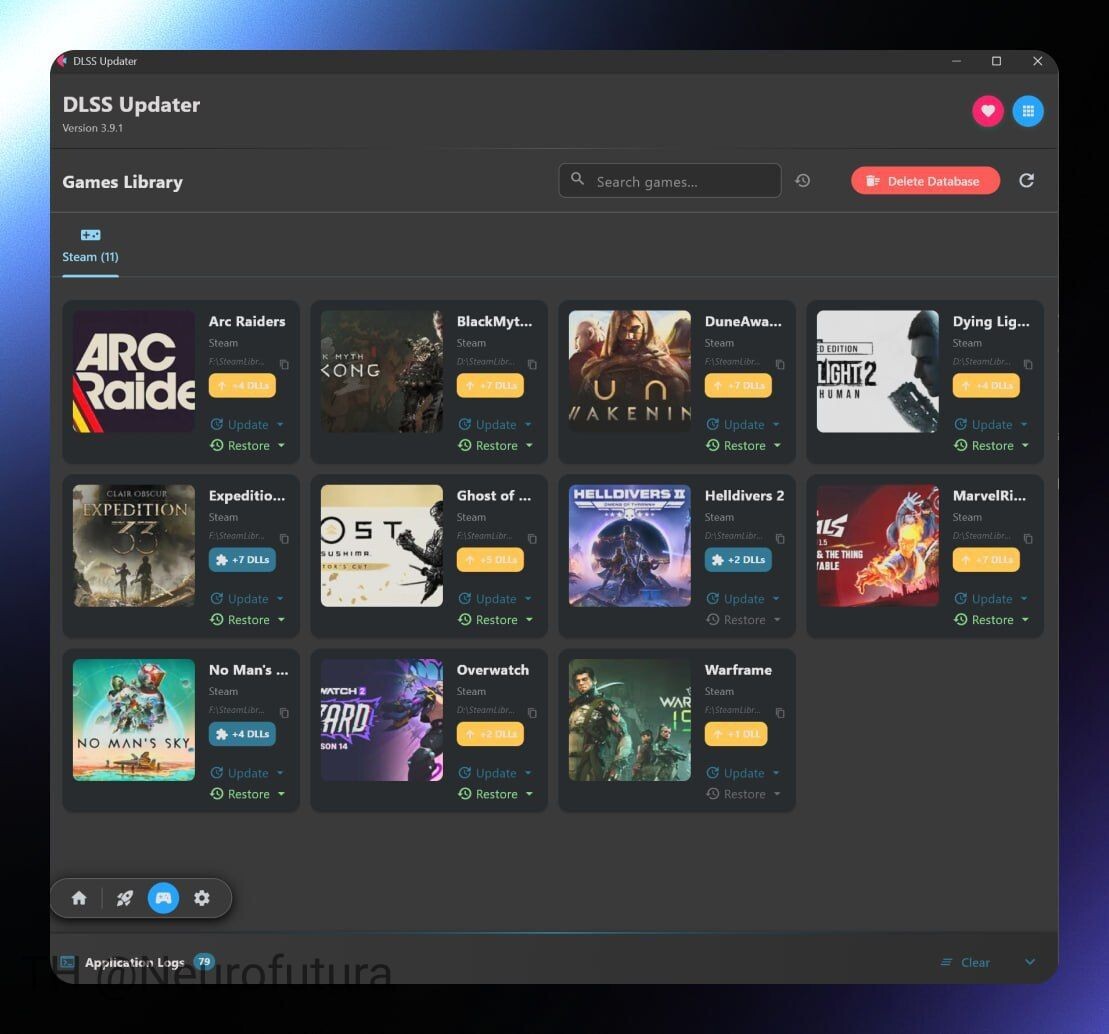
Task: Click the Application Logs terminal icon
Action: click(x=68, y=962)
